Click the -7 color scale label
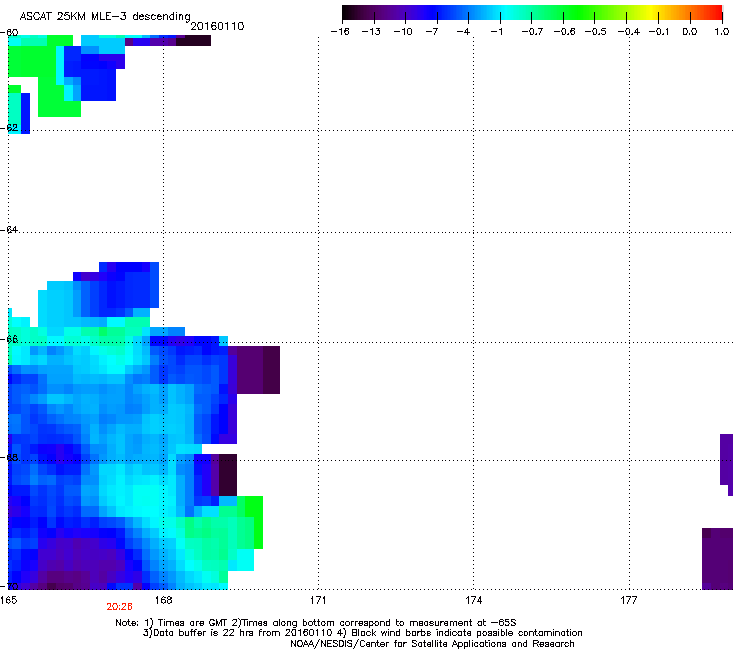The image size is (740, 650). click(x=432, y=32)
